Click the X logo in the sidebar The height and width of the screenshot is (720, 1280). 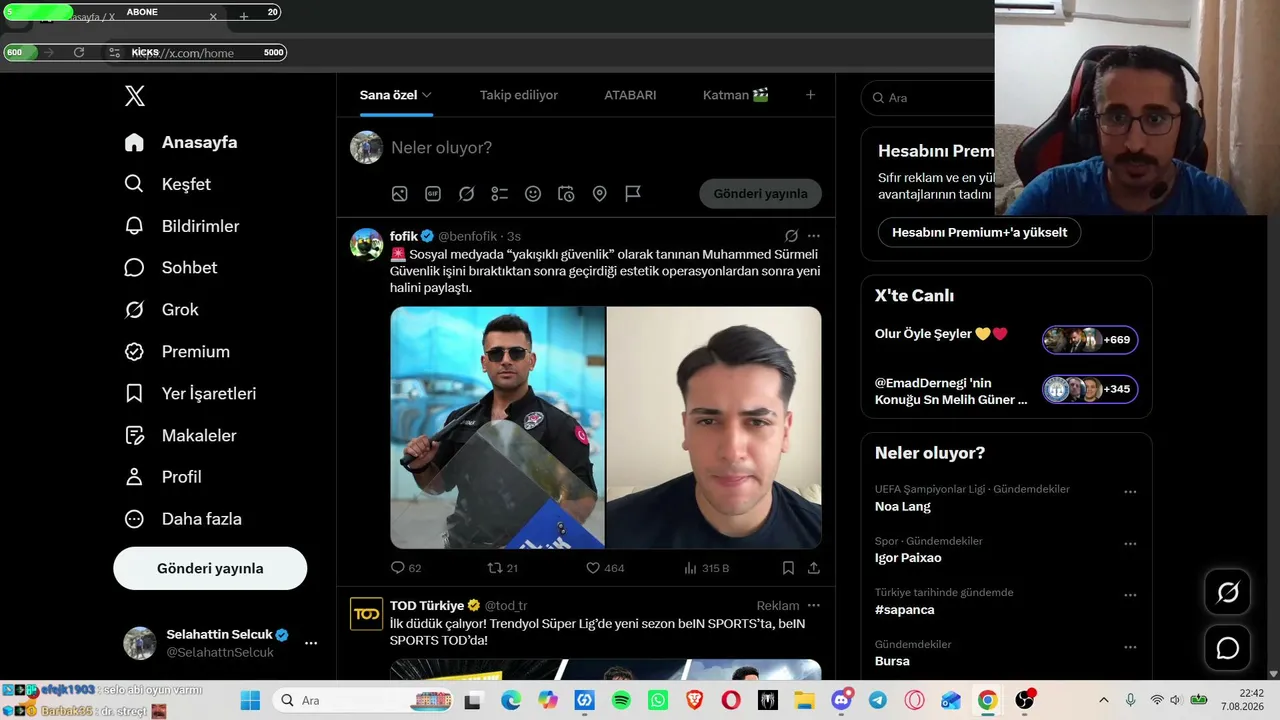point(135,96)
